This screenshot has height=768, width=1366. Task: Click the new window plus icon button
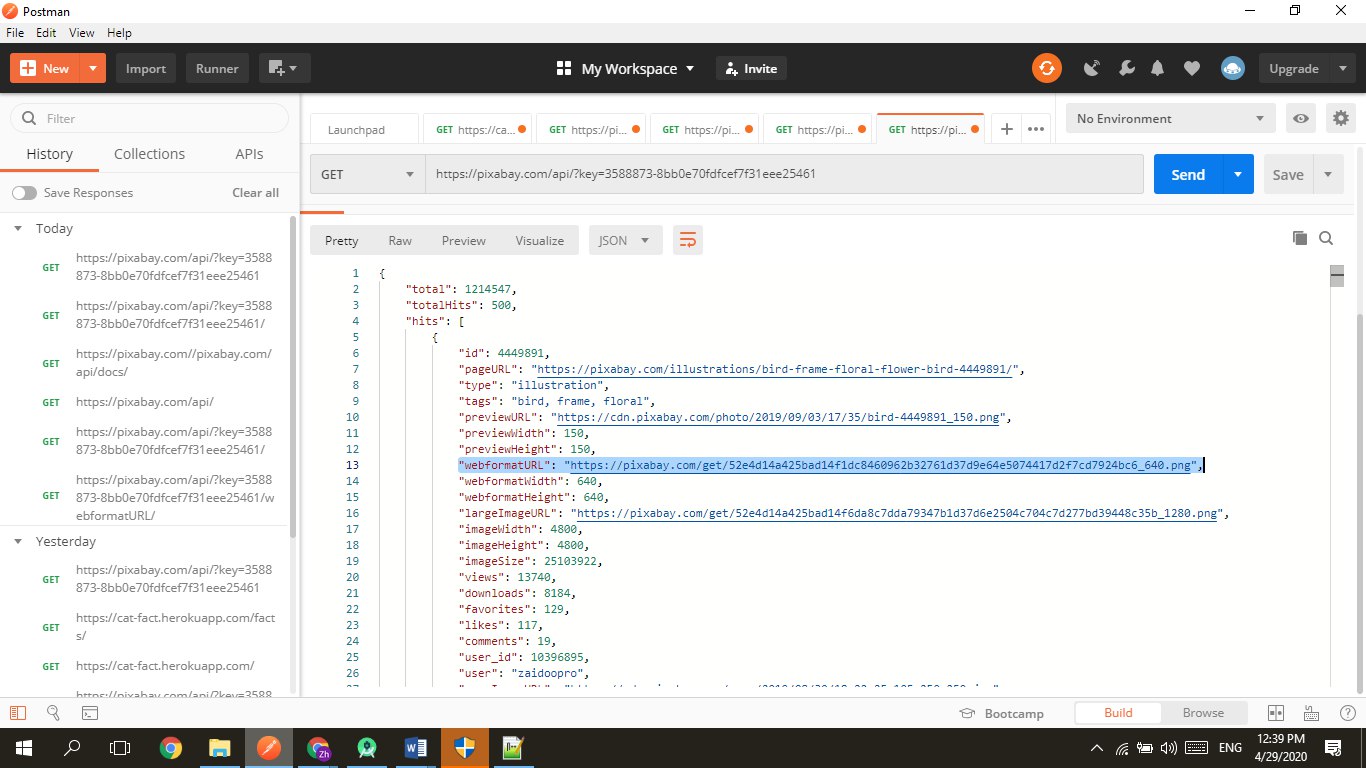[x=285, y=68]
